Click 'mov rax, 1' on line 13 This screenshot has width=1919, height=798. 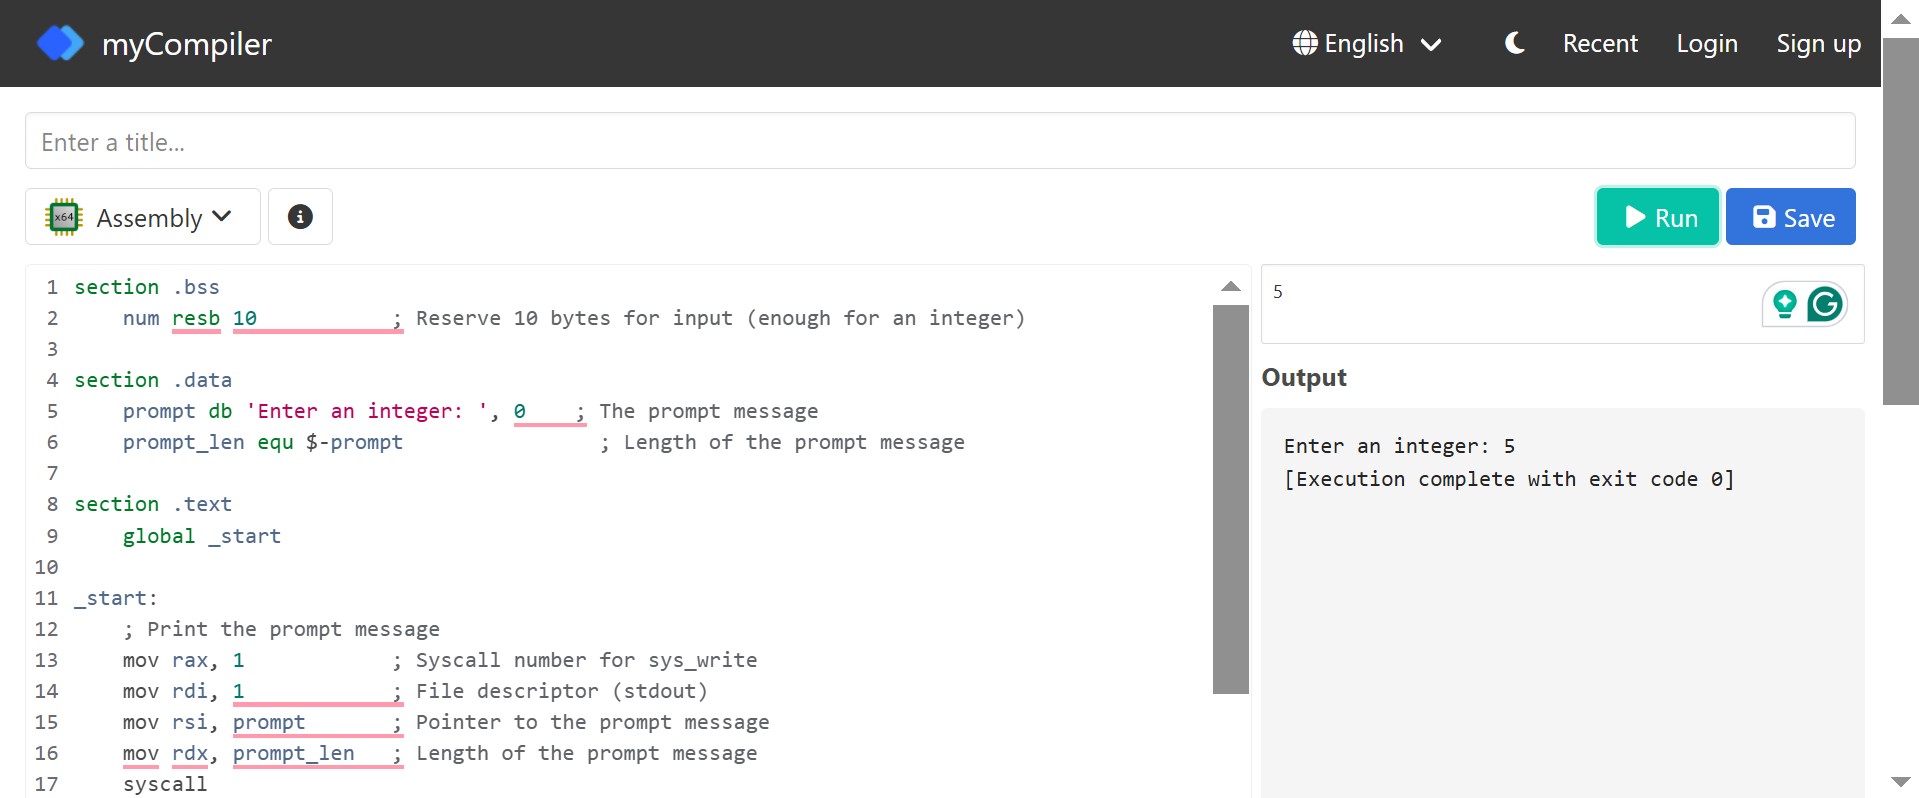click(184, 660)
